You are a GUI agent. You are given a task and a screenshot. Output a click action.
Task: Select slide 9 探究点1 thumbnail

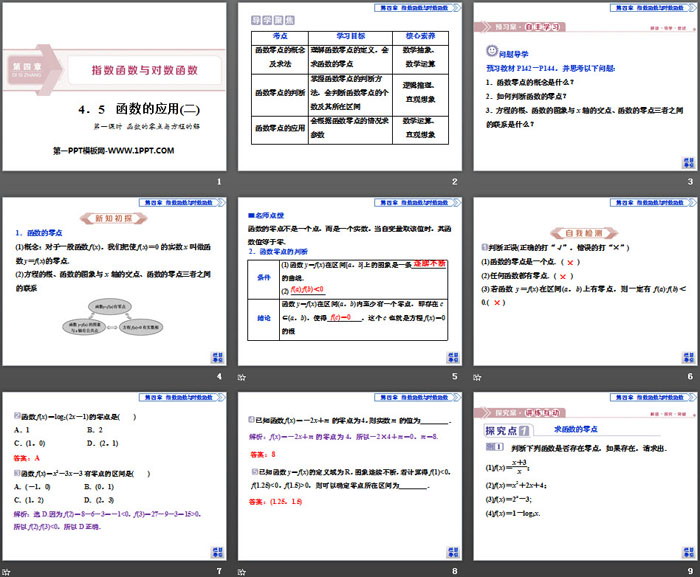tap(585, 477)
